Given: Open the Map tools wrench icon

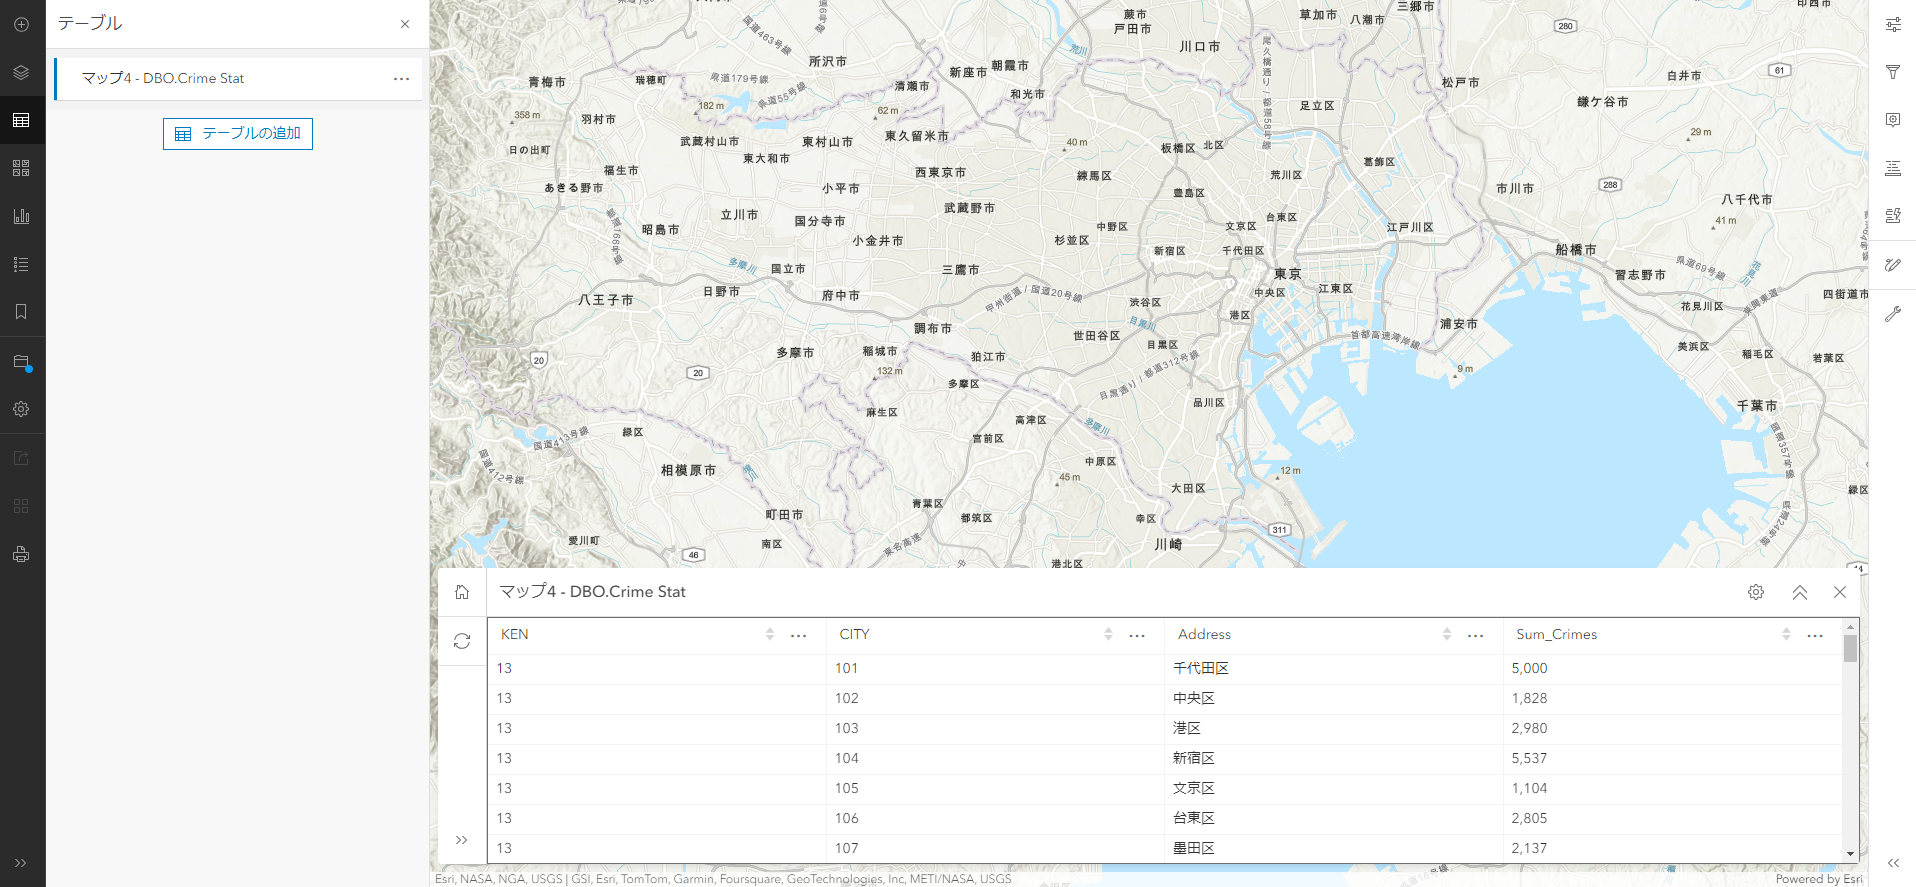Looking at the screenshot, I should (1893, 314).
